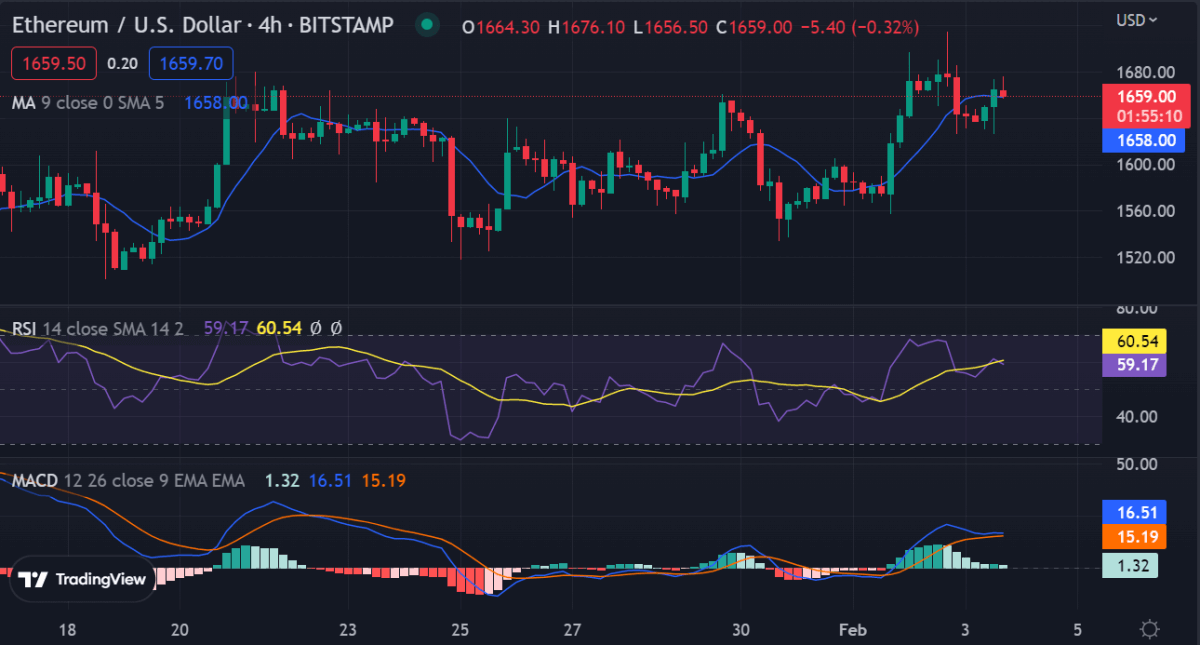Click the 25 date on time axis
This screenshot has height=645, width=1200.
coord(460,630)
